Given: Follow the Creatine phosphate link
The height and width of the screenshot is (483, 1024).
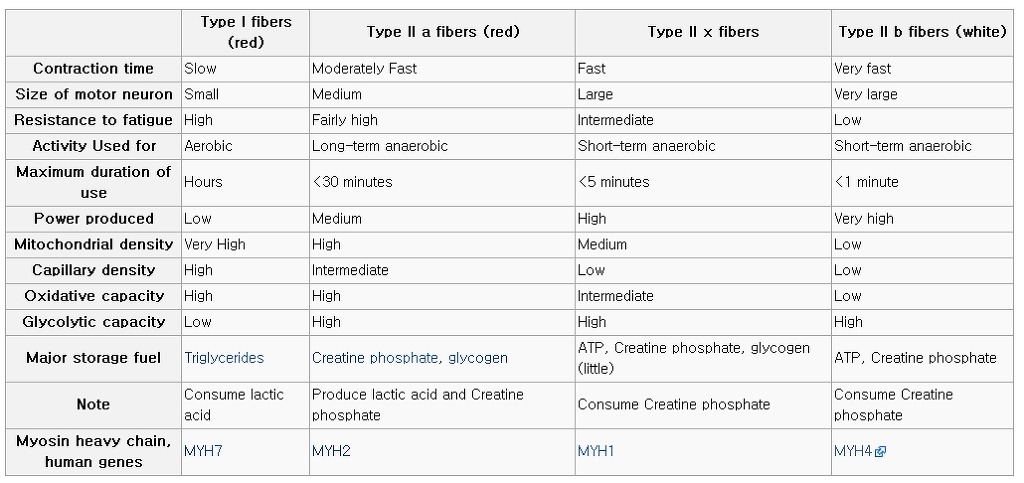Looking at the screenshot, I should click(x=375, y=358).
